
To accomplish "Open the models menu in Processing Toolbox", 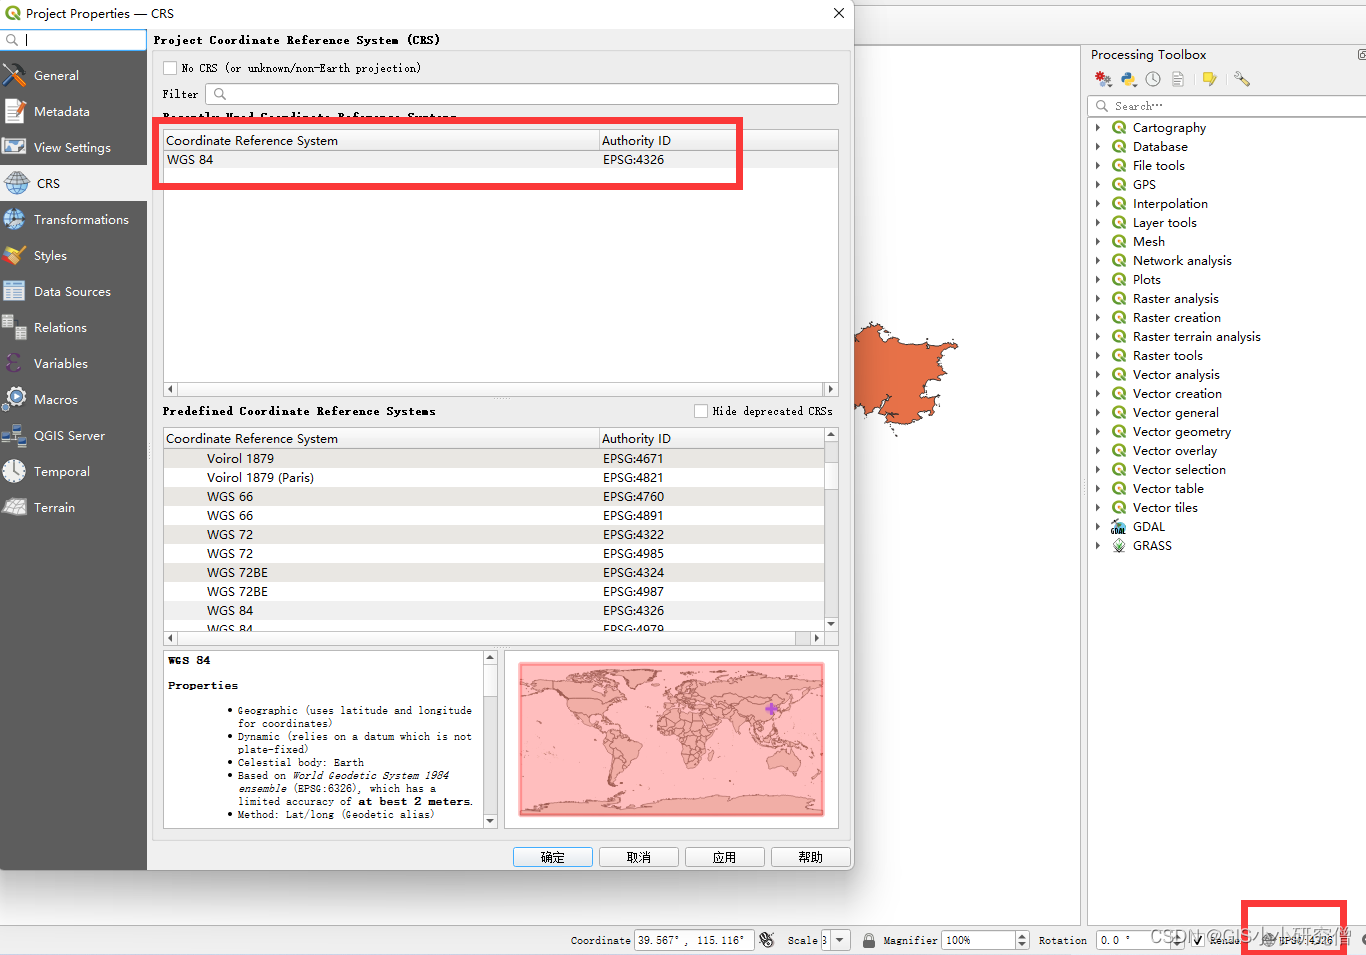I will pos(1103,79).
